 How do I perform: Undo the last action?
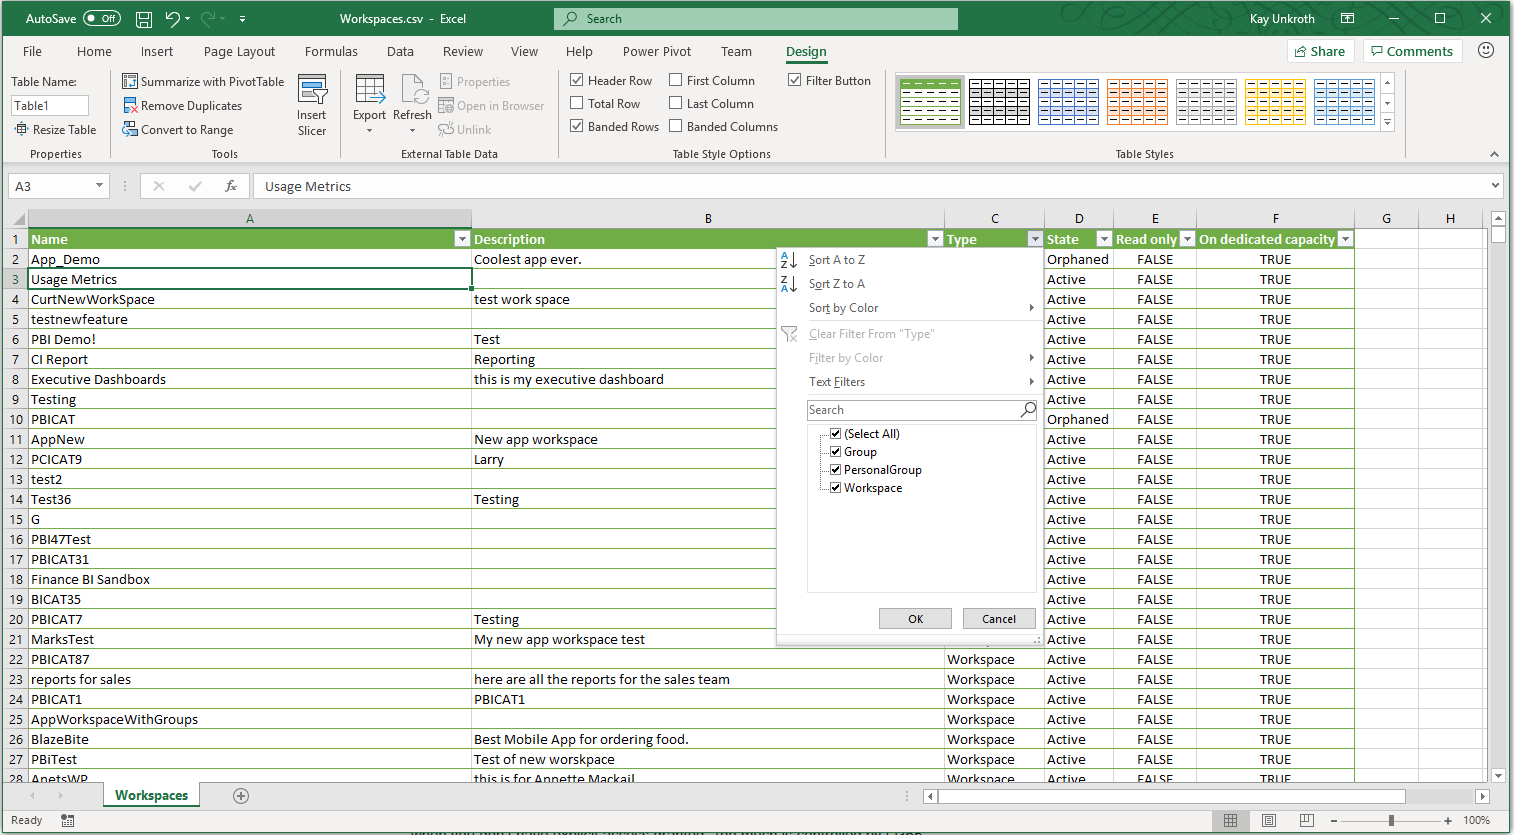(x=169, y=18)
